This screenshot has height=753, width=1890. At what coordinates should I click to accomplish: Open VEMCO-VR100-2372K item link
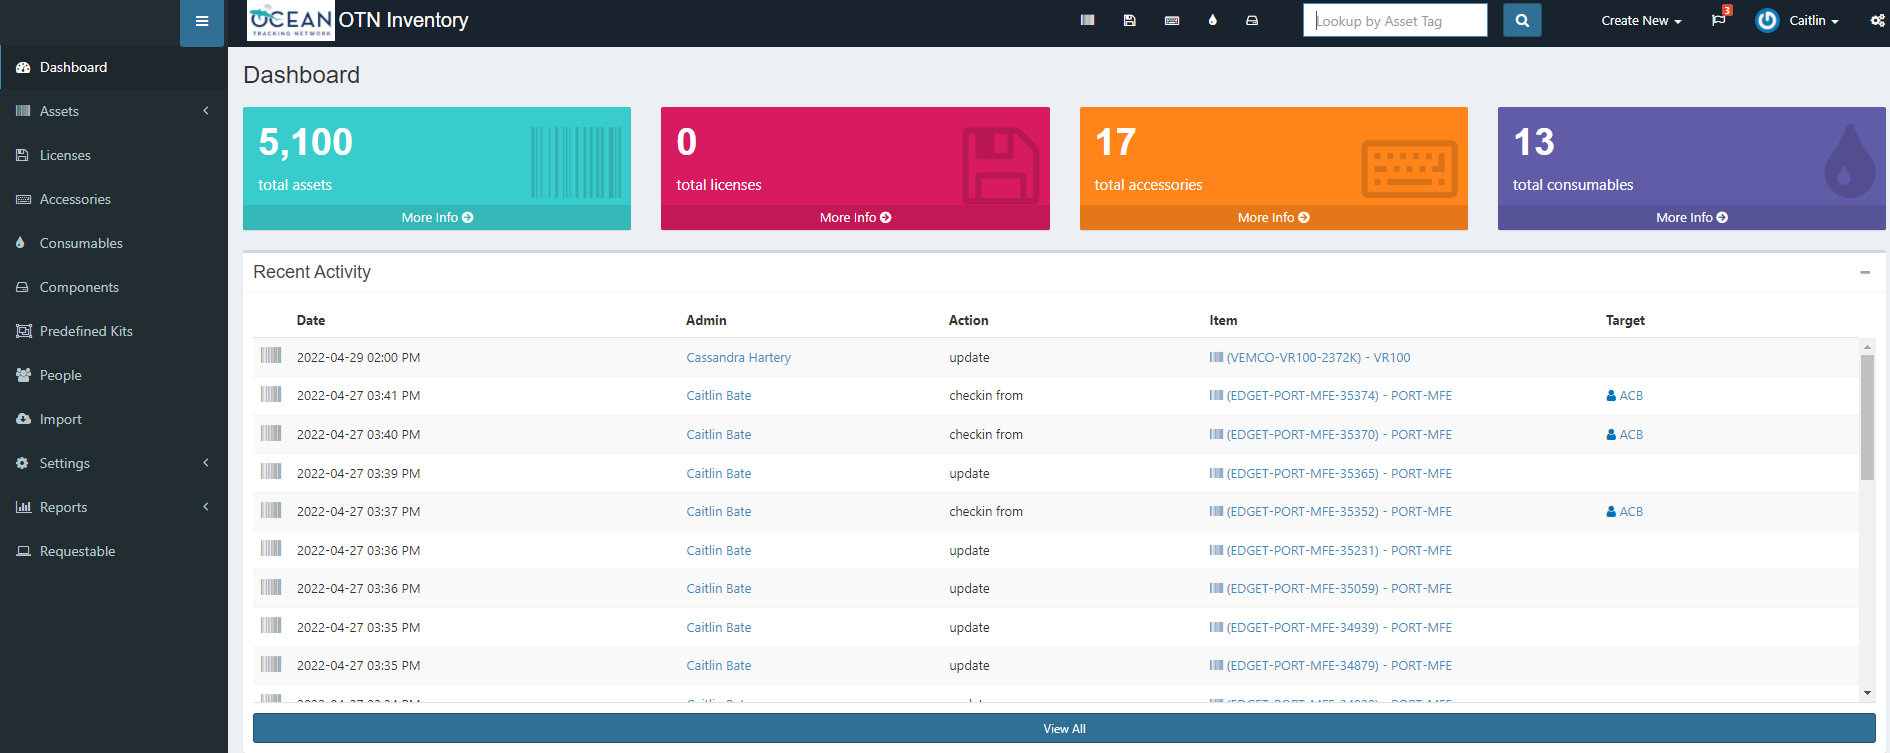click(x=1310, y=357)
